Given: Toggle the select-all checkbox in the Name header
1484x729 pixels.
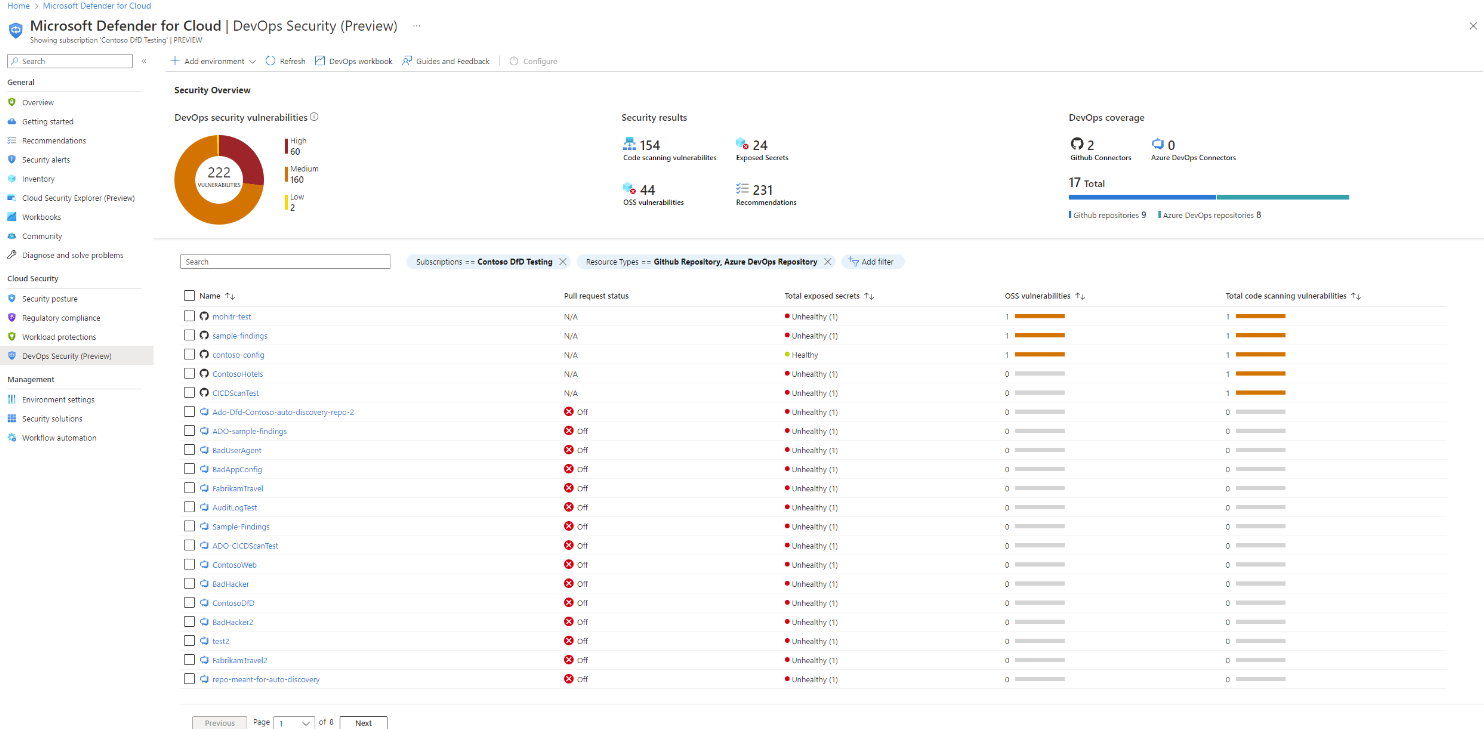Looking at the screenshot, I should 189,296.
